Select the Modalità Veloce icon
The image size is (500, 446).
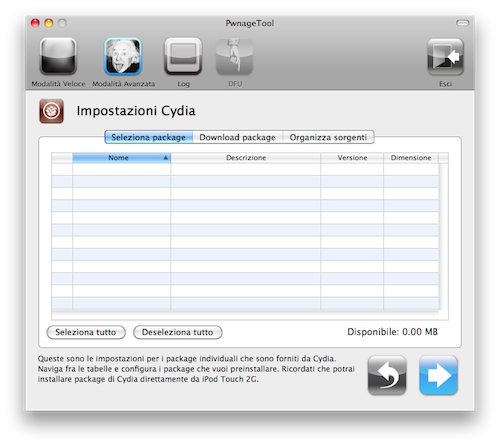(58, 57)
